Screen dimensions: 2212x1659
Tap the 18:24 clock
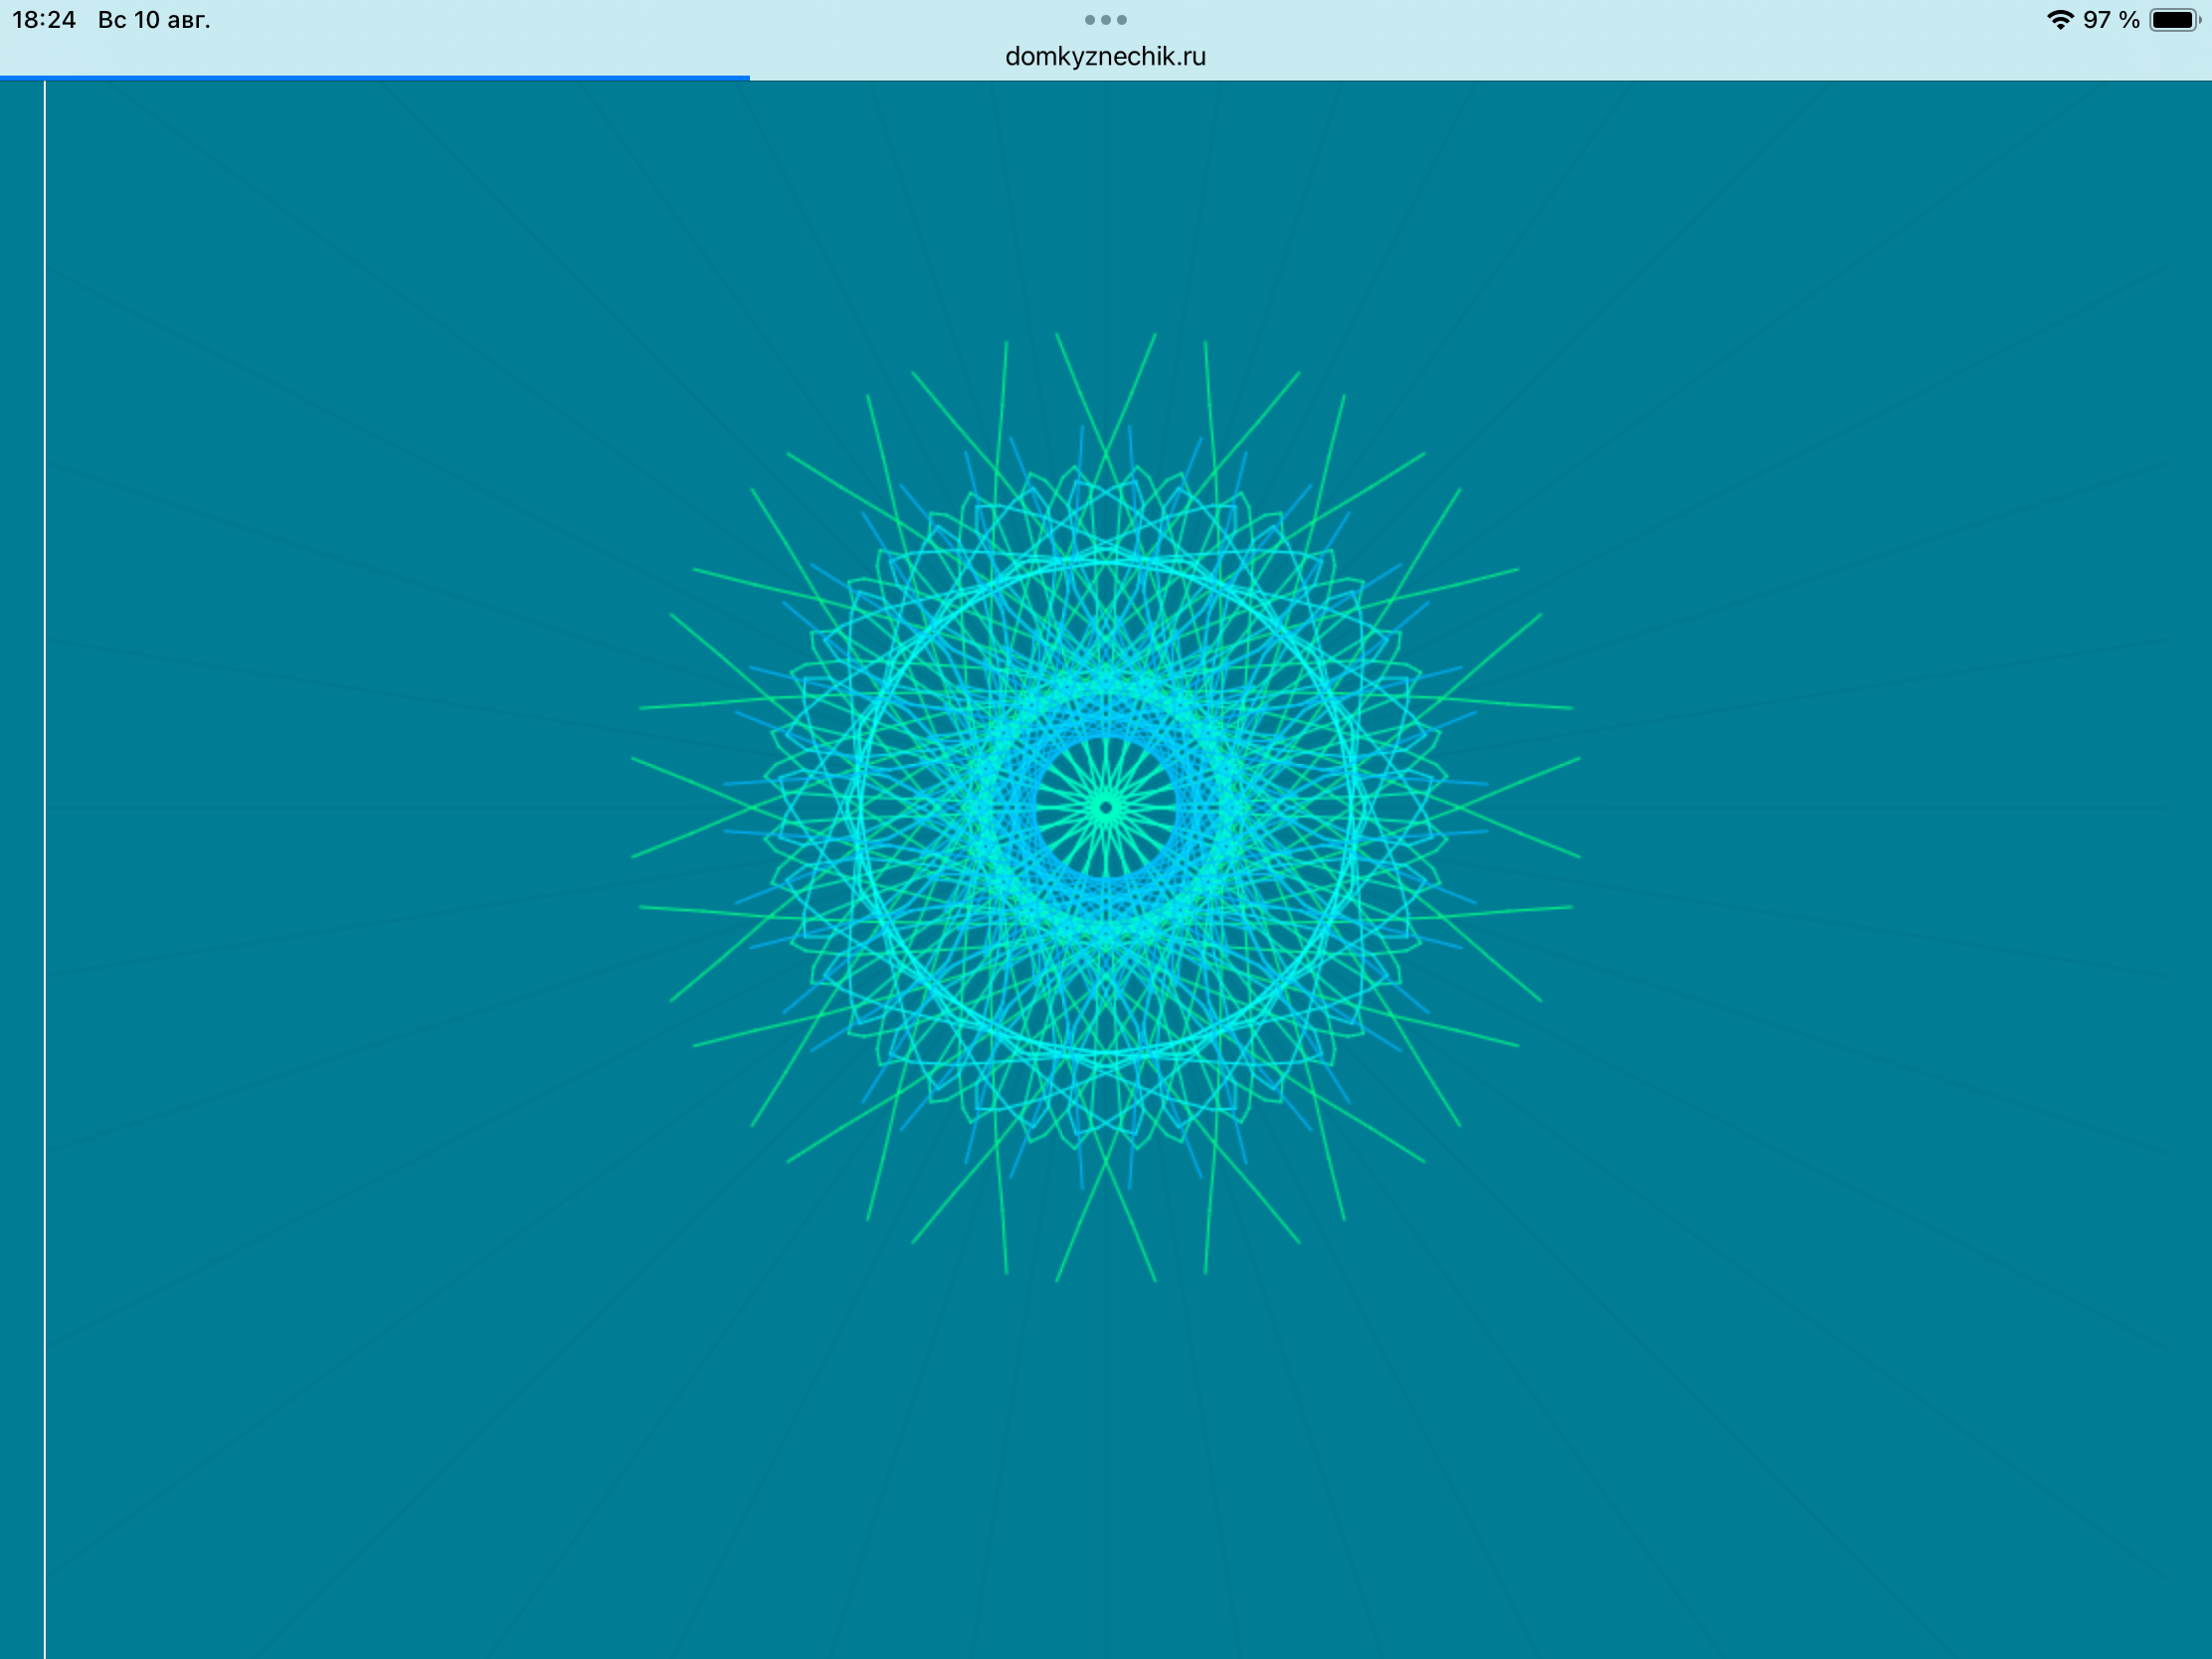[44, 20]
